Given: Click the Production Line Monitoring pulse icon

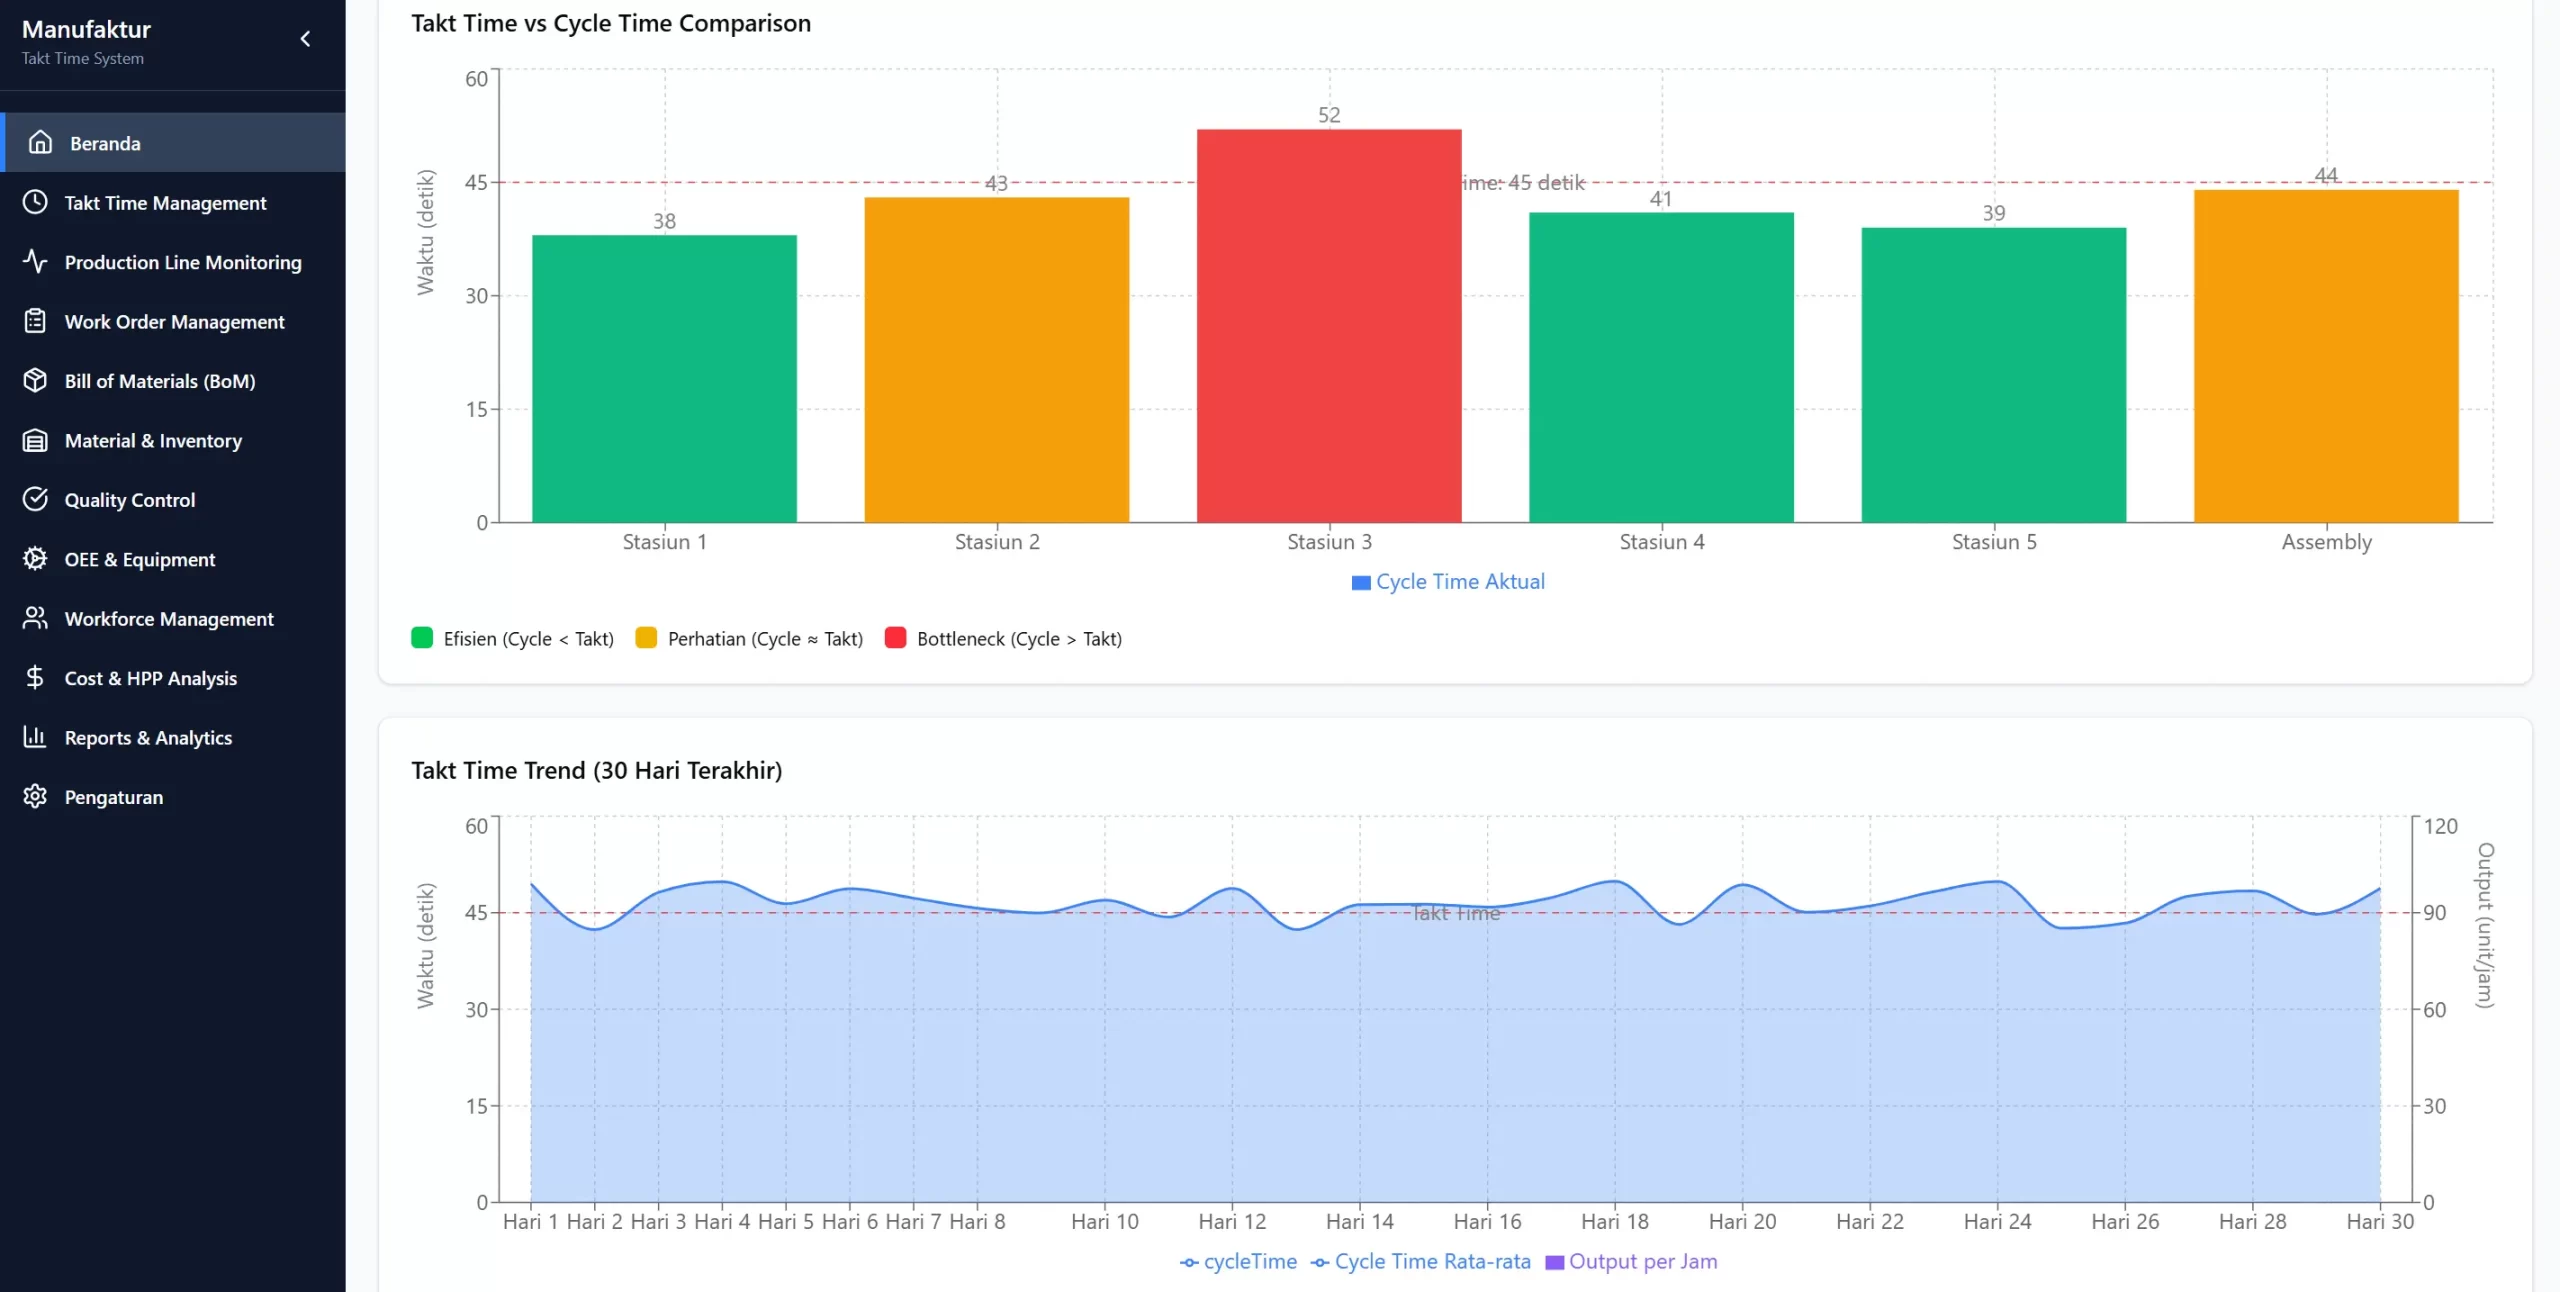Looking at the screenshot, I should tap(35, 262).
